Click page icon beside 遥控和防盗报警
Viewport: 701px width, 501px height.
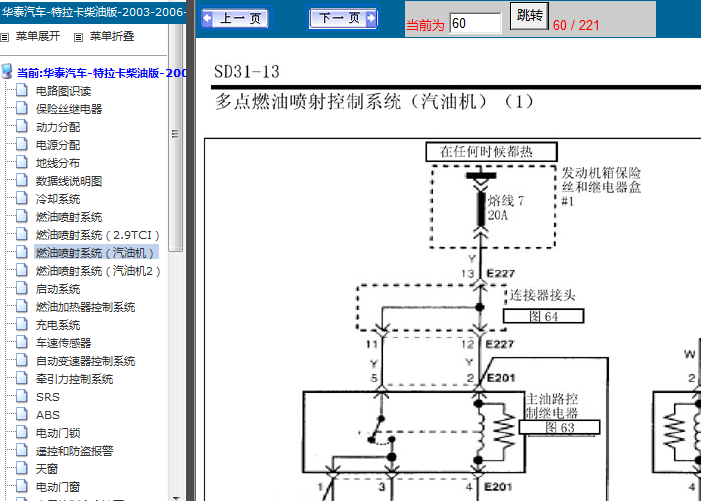click(x=22, y=450)
